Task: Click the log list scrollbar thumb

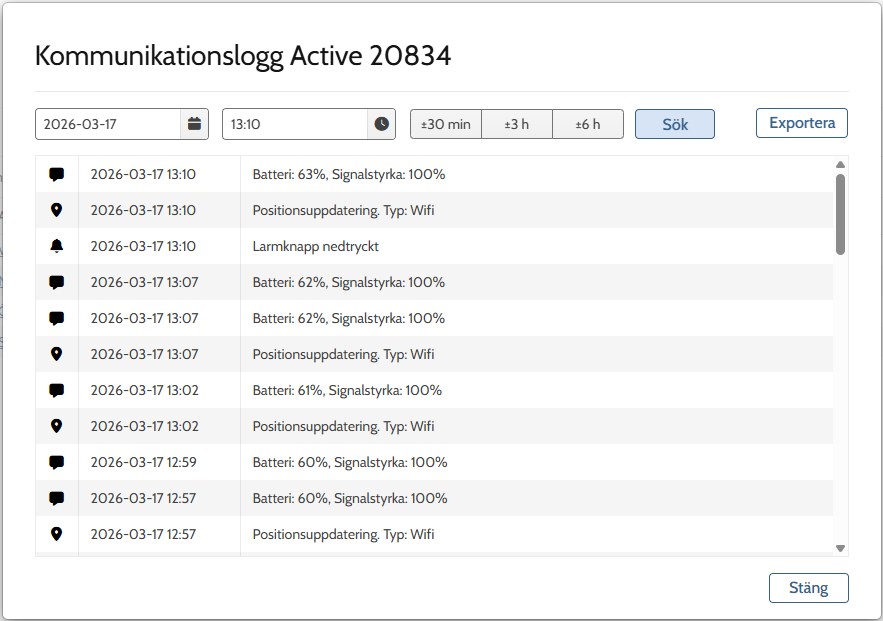Action: [840, 215]
